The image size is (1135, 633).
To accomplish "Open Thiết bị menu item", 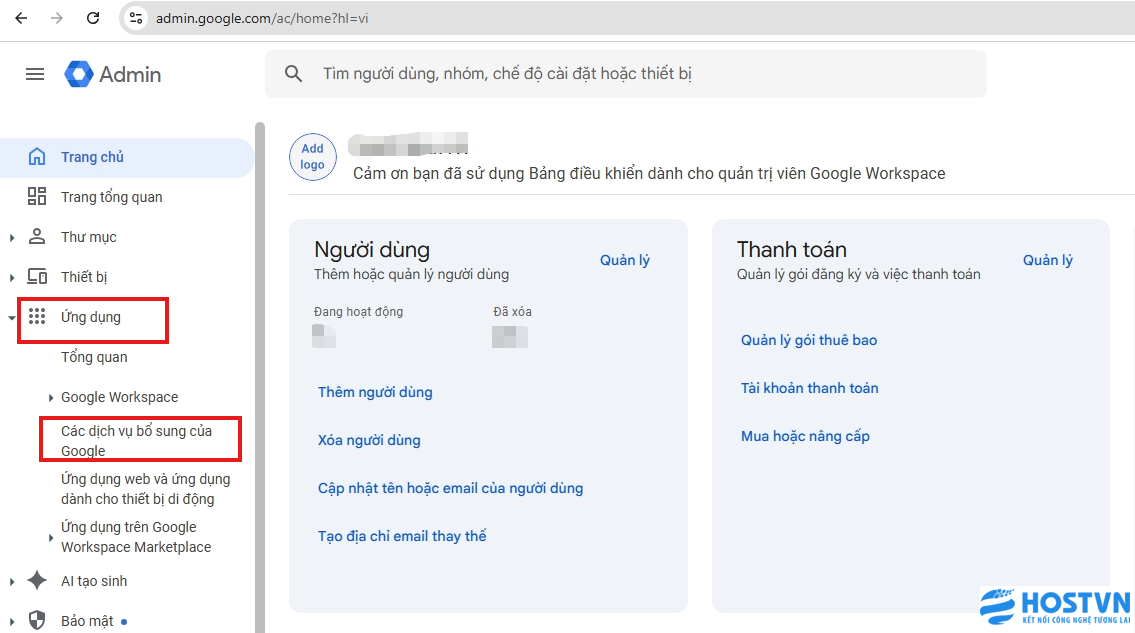I will [x=84, y=277].
